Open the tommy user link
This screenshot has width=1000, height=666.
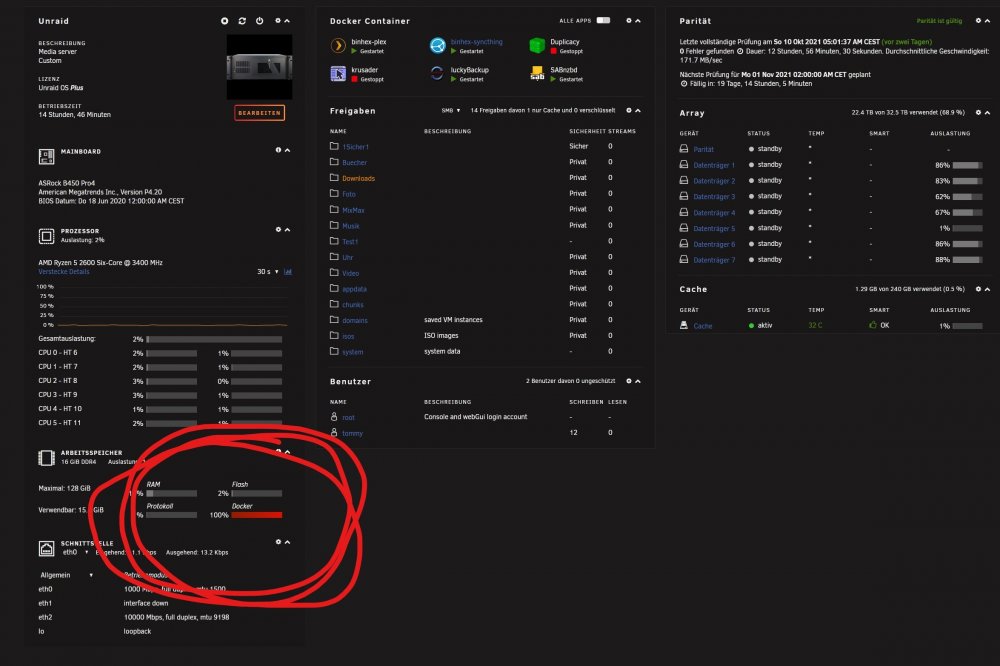352,433
